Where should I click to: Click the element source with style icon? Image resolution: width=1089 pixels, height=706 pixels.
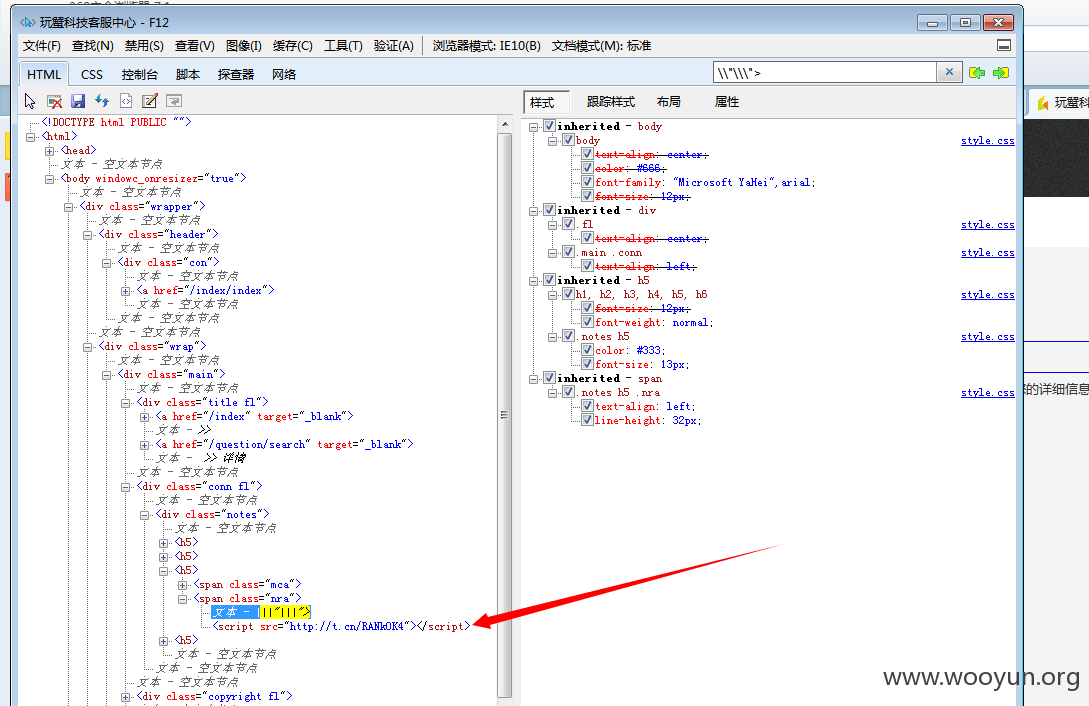126,101
